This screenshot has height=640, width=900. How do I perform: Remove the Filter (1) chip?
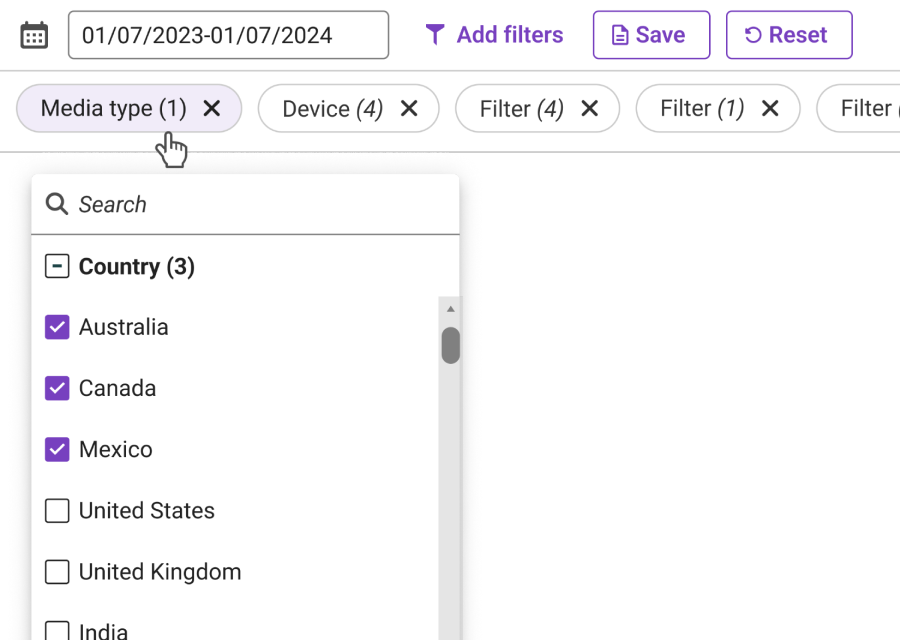[x=768, y=108]
